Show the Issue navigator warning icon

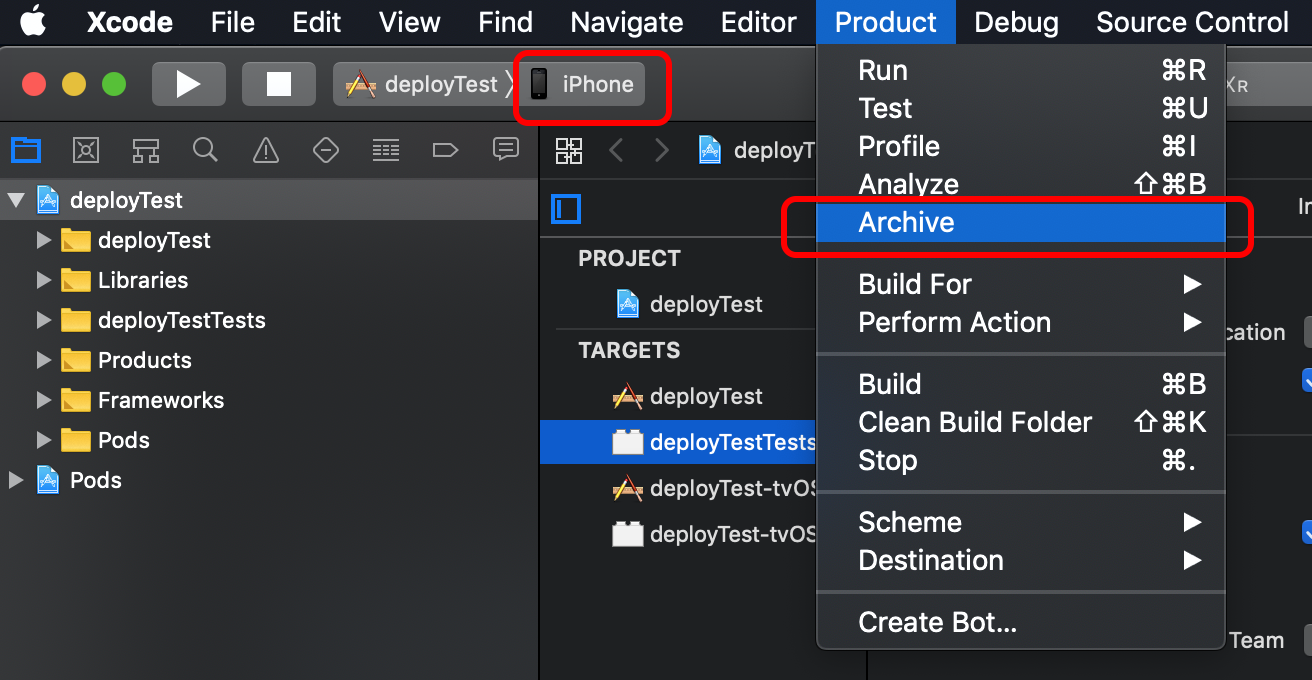tap(265, 150)
